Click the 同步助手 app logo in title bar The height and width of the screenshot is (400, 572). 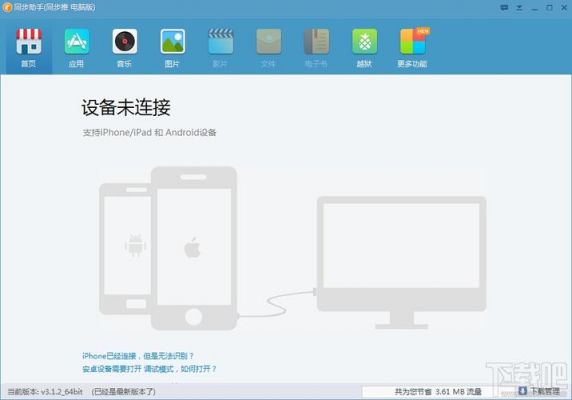pyautogui.click(x=7, y=7)
